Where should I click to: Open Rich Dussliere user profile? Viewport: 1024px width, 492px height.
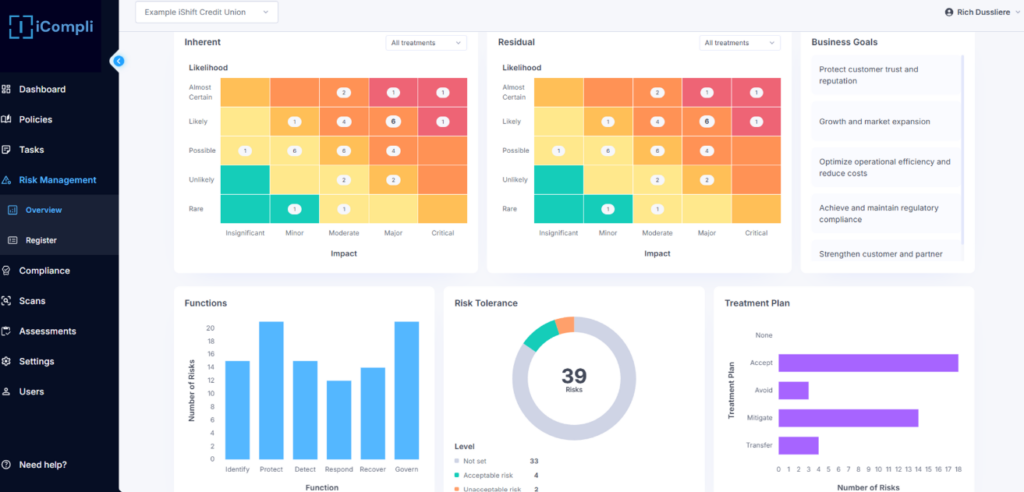click(978, 12)
